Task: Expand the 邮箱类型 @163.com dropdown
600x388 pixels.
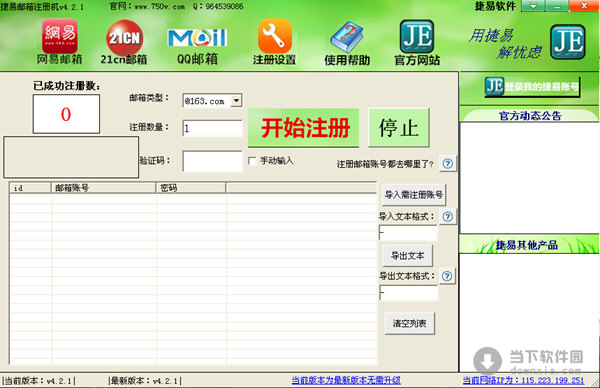Action: tap(237, 101)
